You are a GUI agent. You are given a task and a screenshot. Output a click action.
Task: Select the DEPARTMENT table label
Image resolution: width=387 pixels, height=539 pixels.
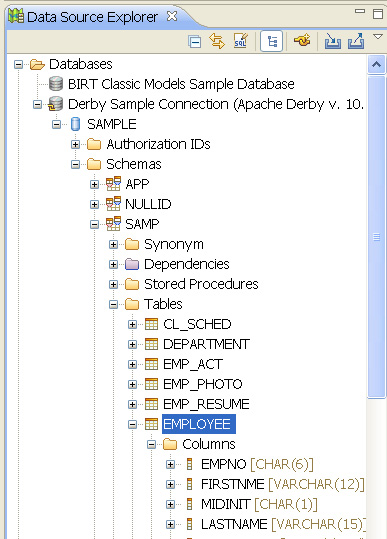coord(206,344)
